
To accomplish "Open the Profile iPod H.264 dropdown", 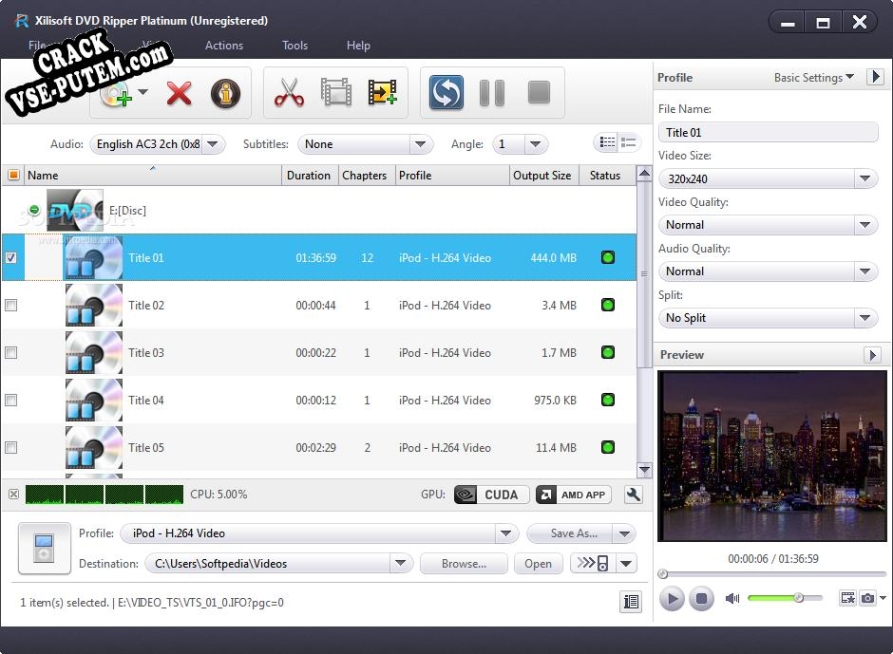I will (x=318, y=534).
